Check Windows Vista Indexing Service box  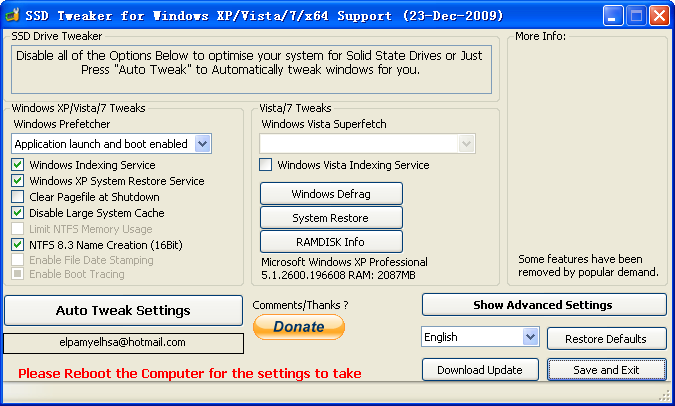tap(266, 165)
